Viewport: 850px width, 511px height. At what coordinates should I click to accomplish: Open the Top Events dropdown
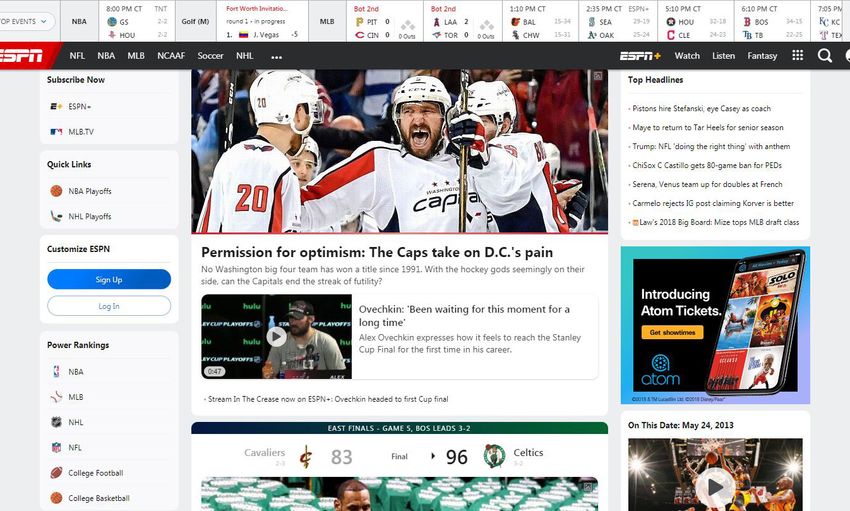(x=27, y=22)
